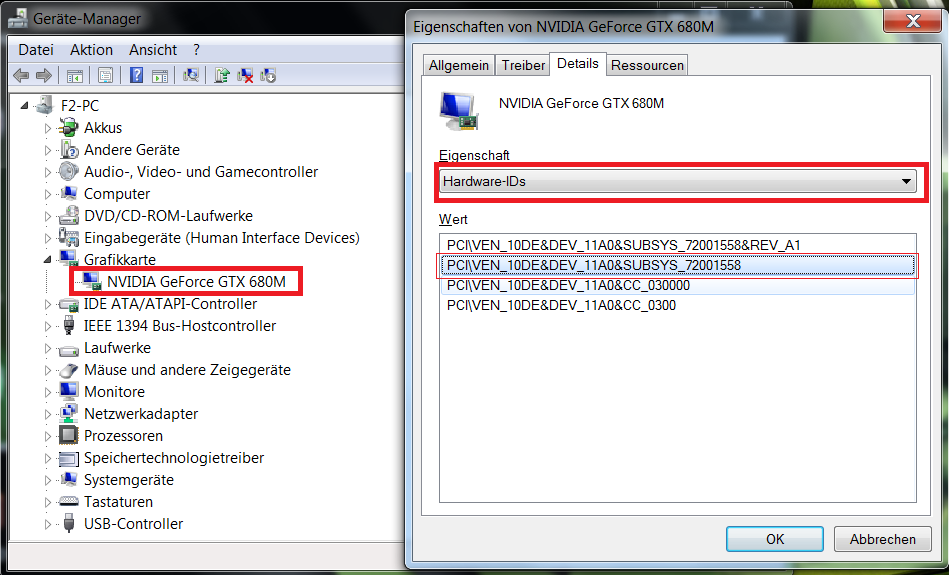
Task: Click the Geräte-Manager title bar icon
Action: click(18, 20)
